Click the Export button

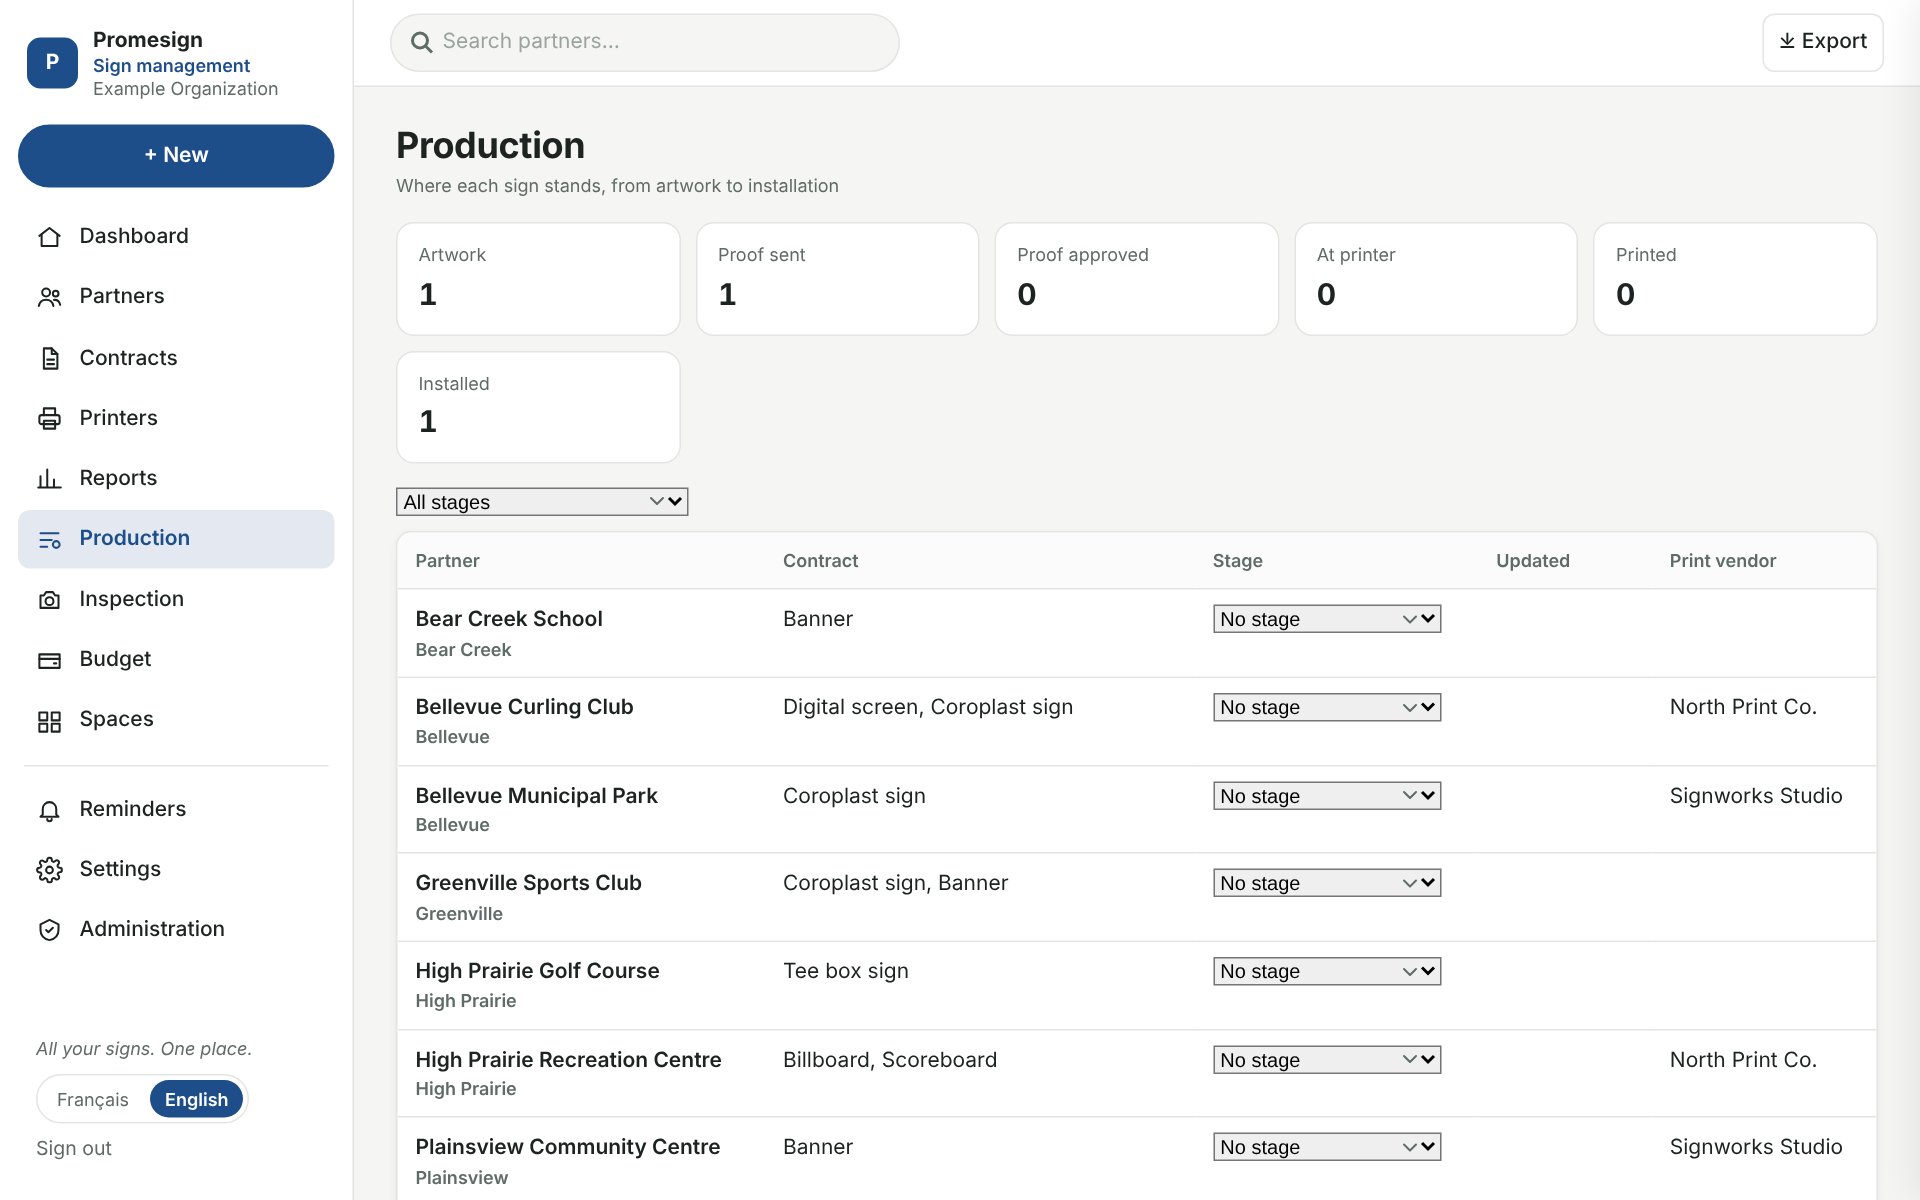point(1822,42)
